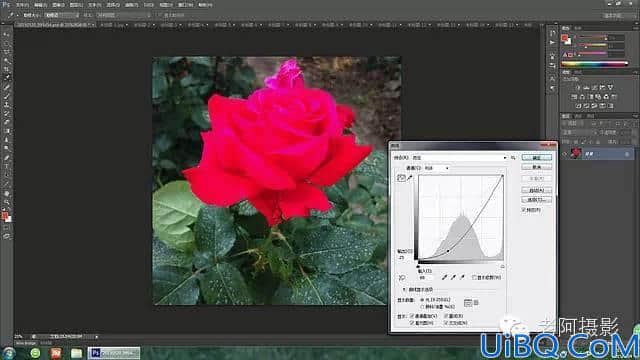
Task: Pick the black point eyedropper in Curves
Action: point(444,277)
